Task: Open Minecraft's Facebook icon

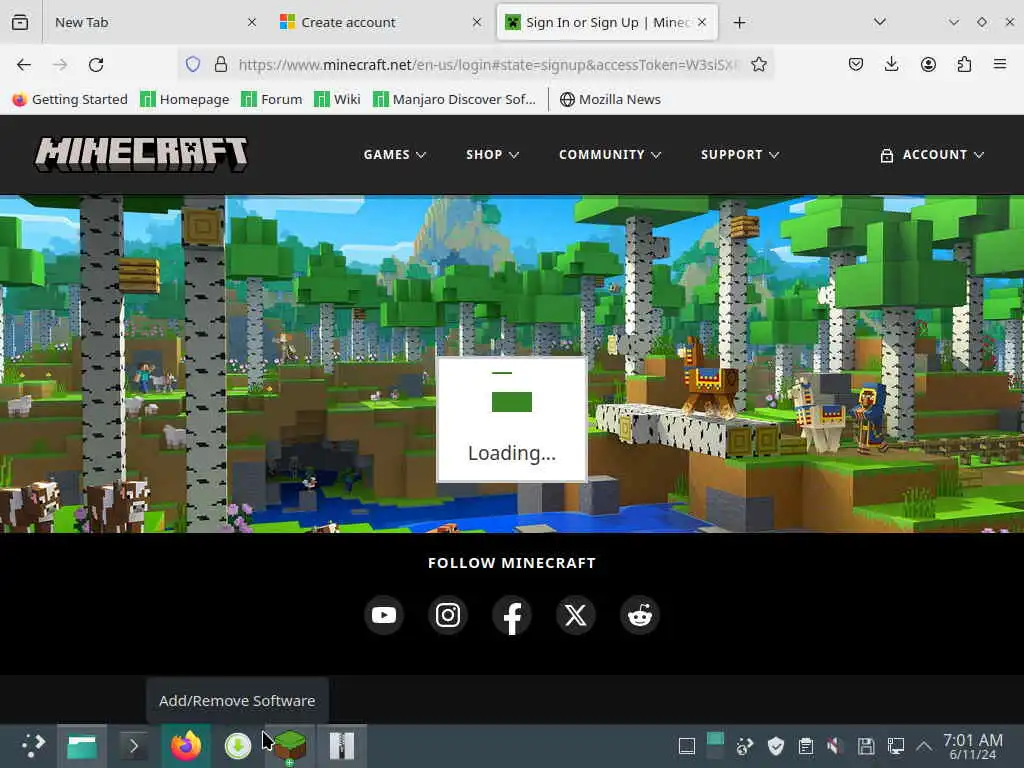Action: point(512,615)
